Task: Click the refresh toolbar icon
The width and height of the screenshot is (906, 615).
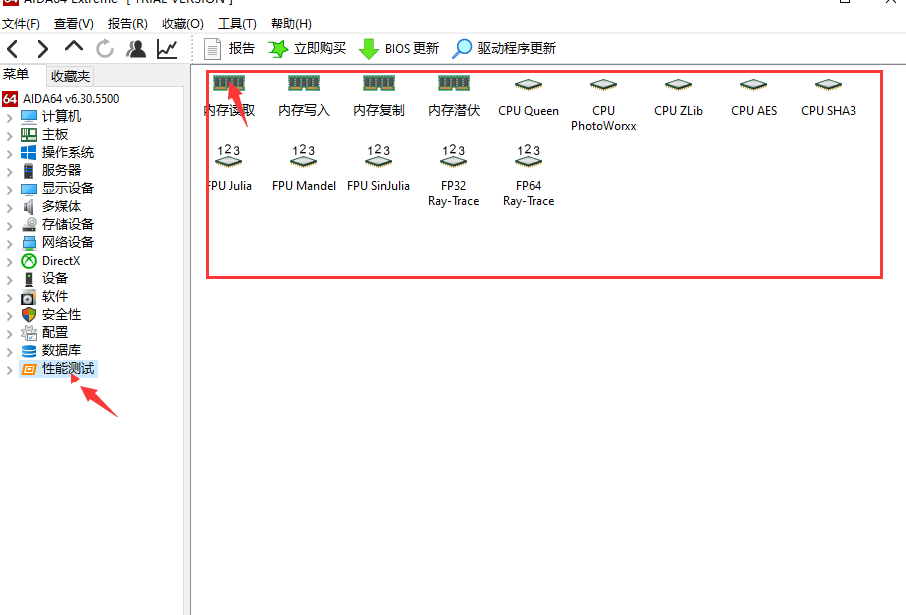Action: pos(105,48)
